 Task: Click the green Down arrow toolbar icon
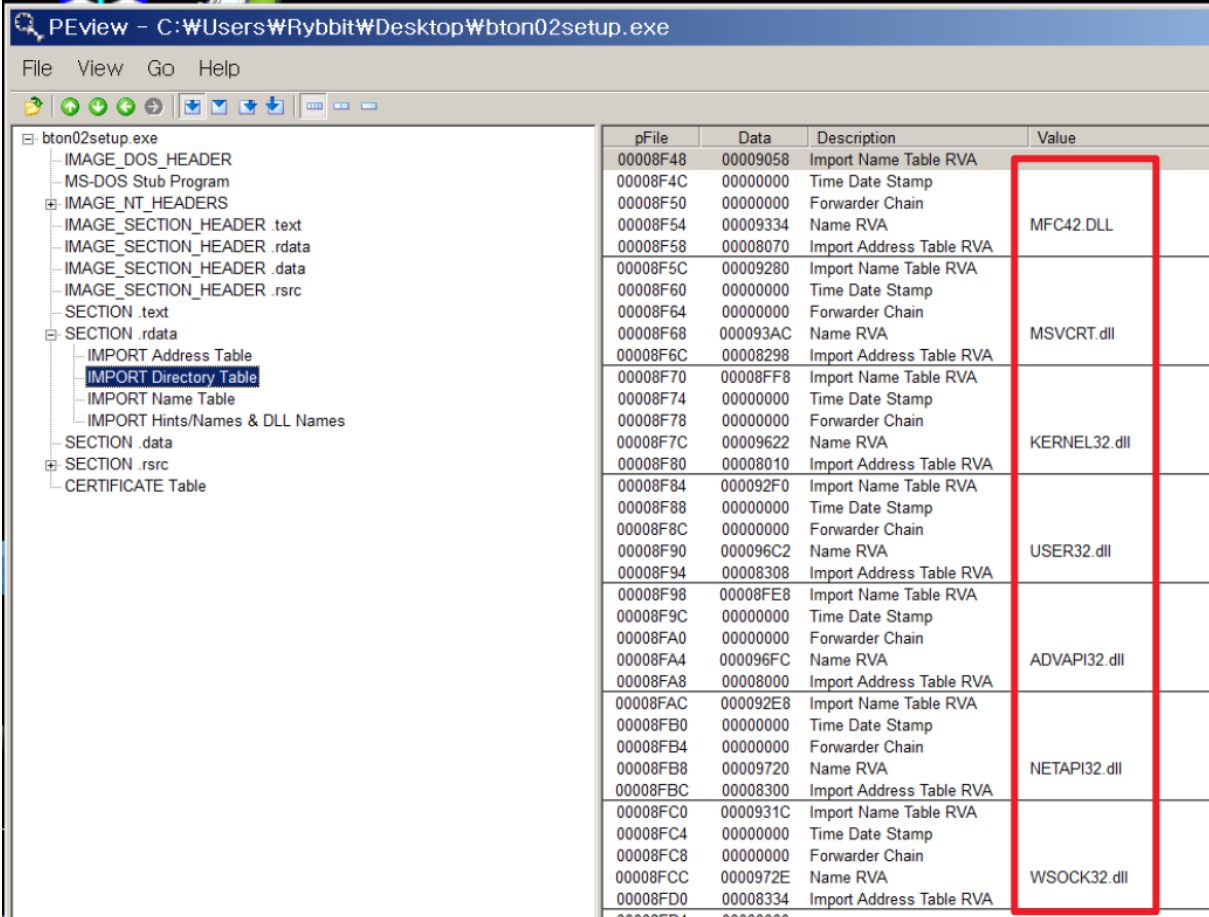tap(98, 106)
